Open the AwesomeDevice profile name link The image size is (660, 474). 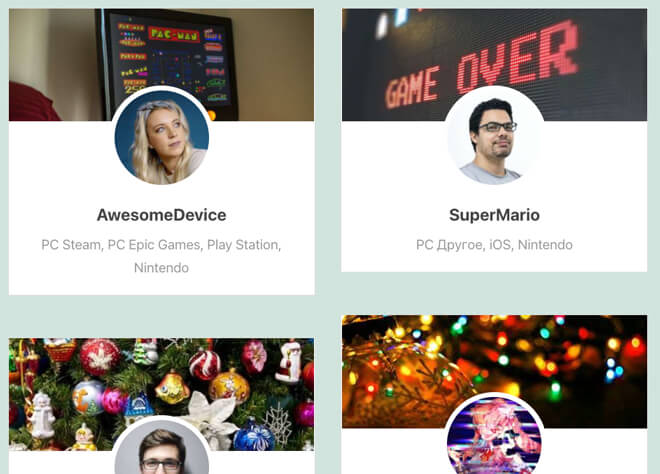coord(162,215)
